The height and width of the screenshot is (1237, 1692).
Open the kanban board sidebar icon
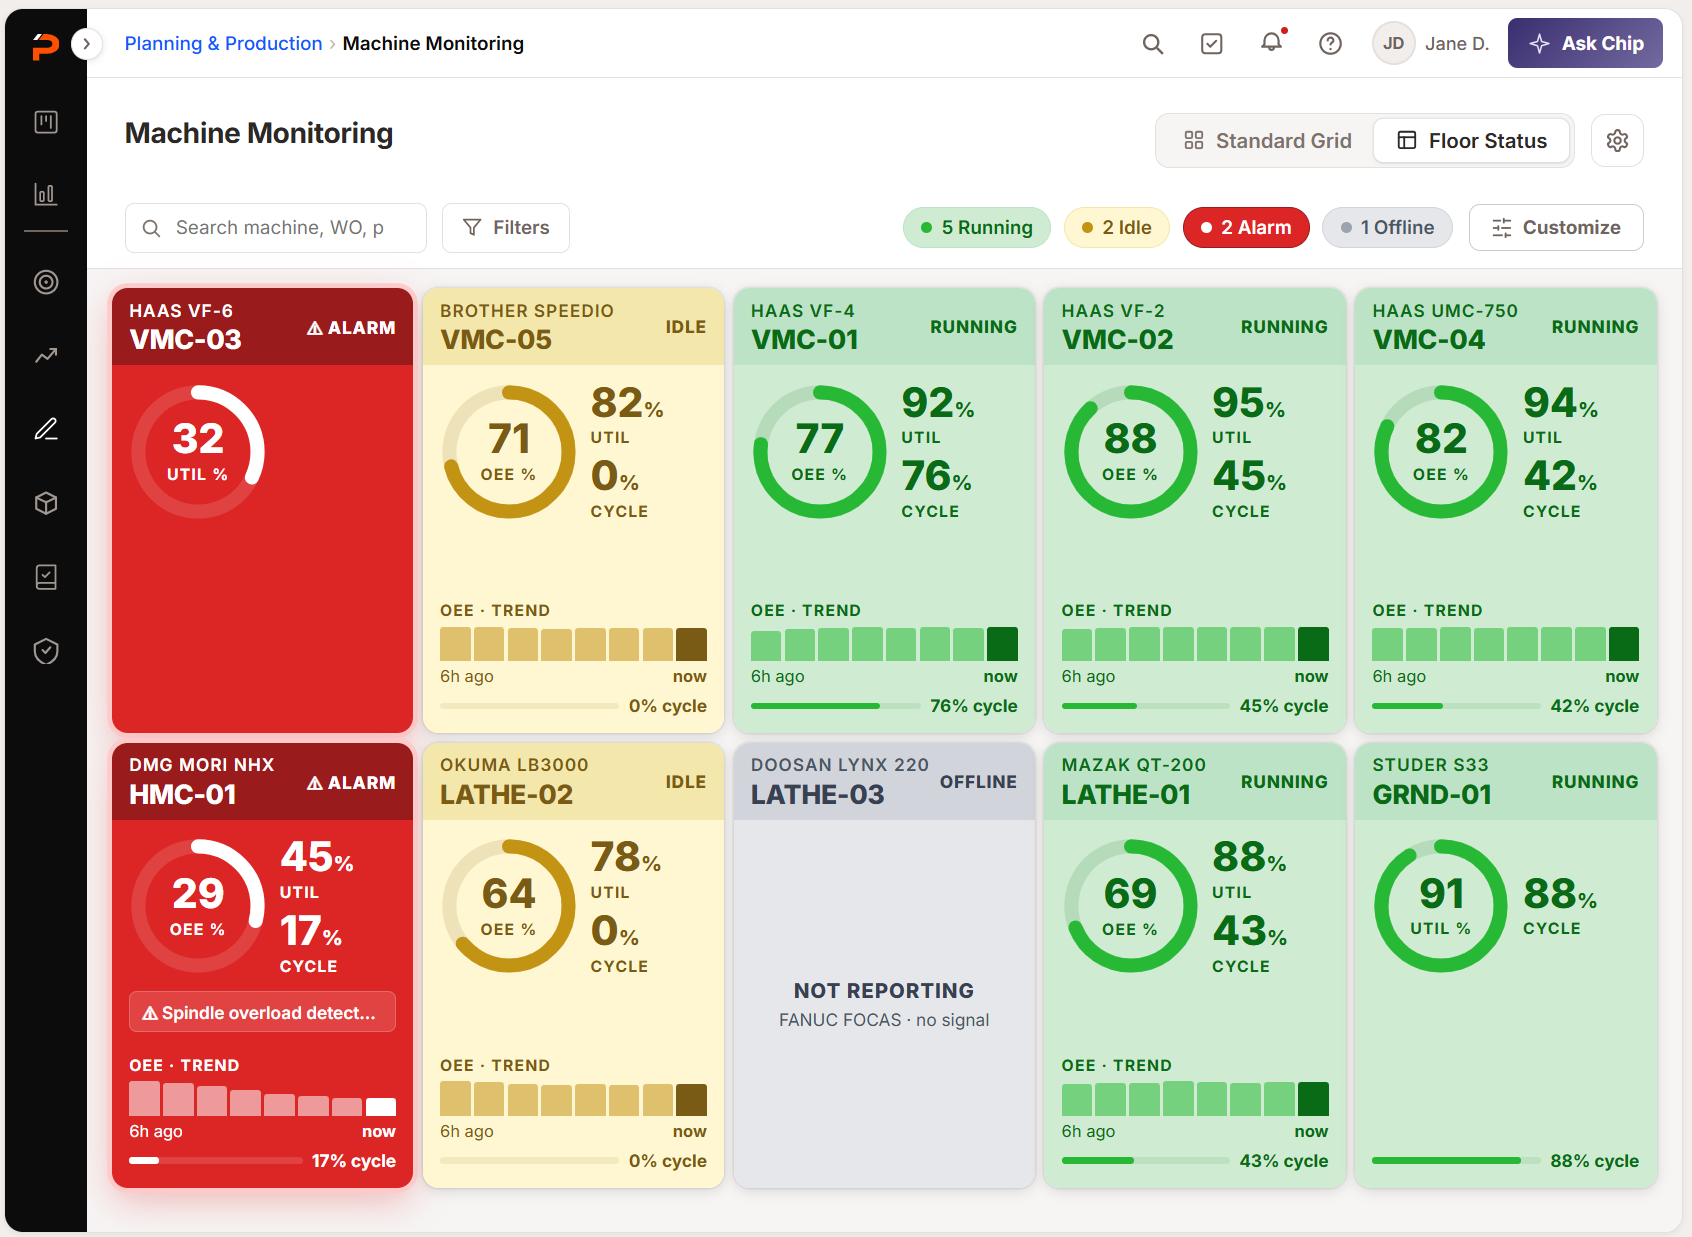[46, 122]
